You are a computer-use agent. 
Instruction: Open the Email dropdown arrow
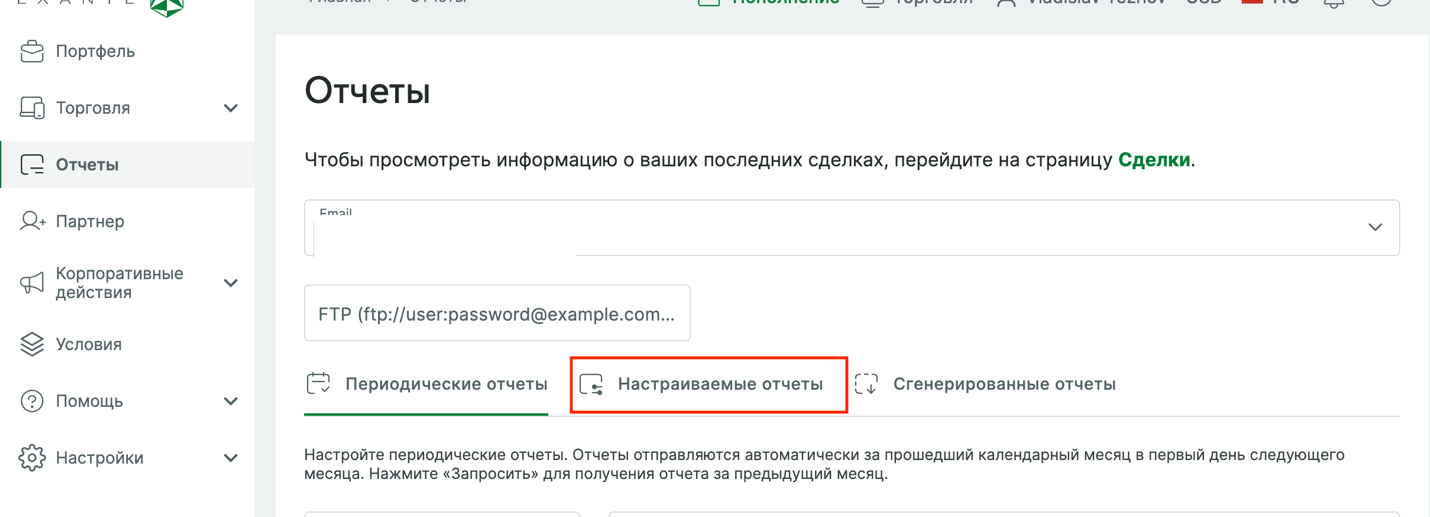pyautogui.click(x=1375, y=227)
